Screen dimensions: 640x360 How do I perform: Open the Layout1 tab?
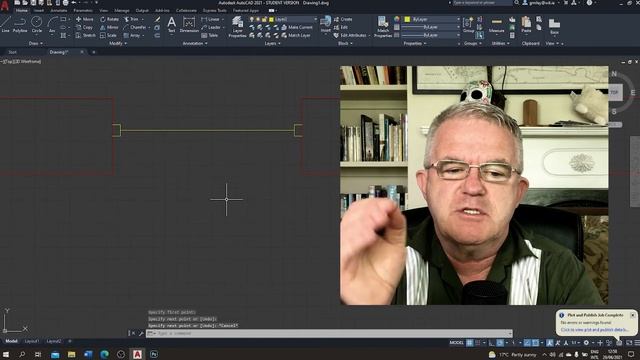(32, 341)
